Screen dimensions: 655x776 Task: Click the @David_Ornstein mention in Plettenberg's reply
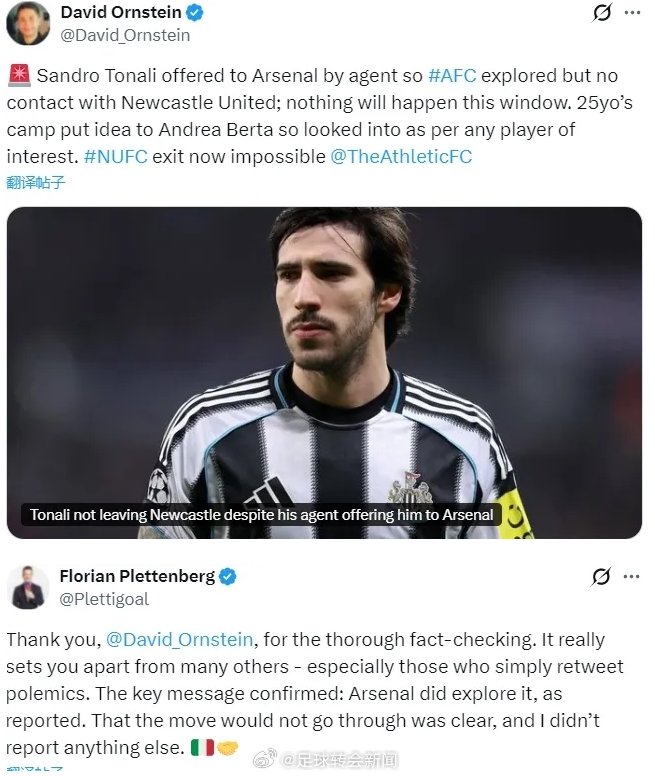[180, 639]
